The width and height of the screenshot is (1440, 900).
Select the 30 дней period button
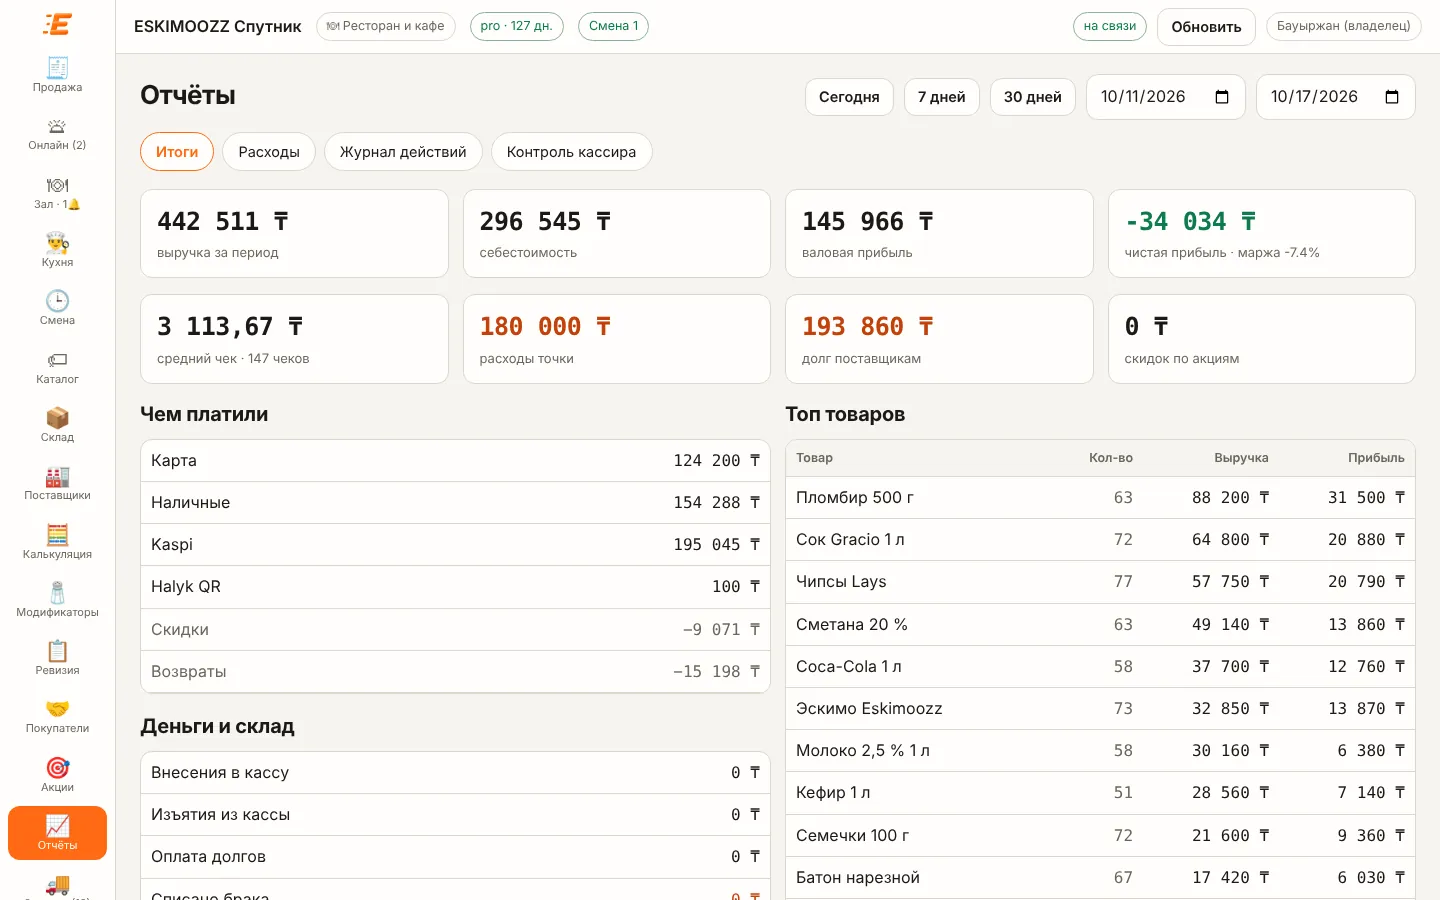[1033, 97]
